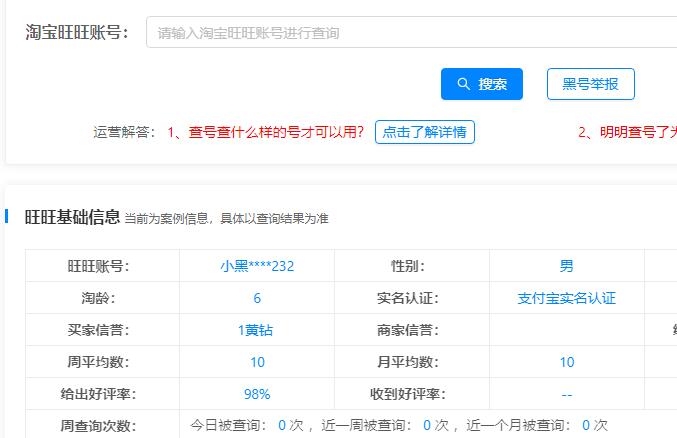
Task: Click the 旺旺基础信息 section heading
Action: (72, 217)
